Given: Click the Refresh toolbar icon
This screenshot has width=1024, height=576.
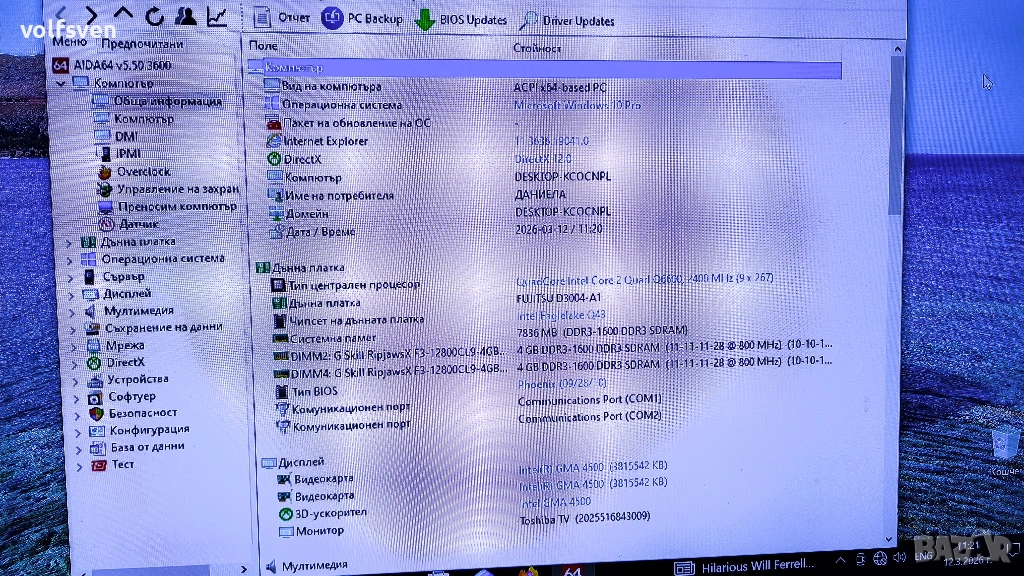Looking at the screenshot, I should (154, 16).
